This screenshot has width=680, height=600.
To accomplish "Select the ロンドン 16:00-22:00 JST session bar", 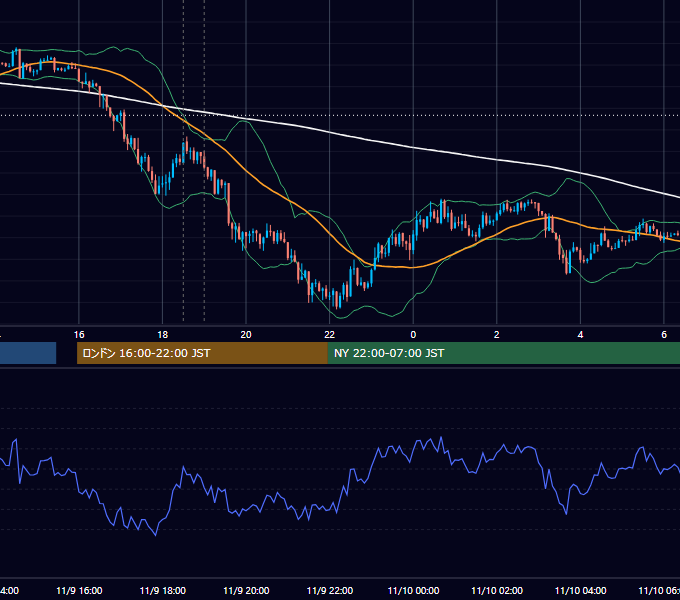I will point(202,353).
